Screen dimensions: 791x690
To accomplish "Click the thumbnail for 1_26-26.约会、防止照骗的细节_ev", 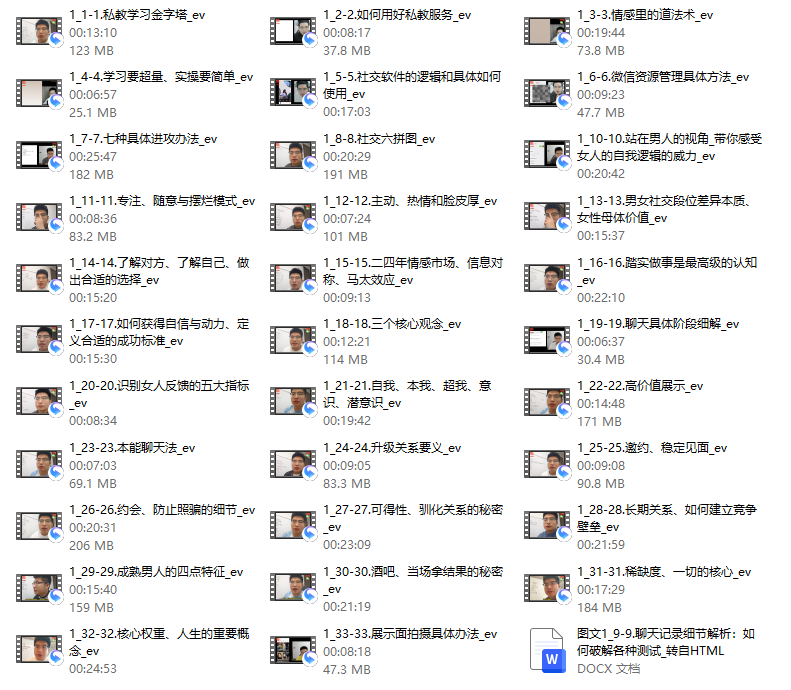I will pyautogui.click(x=39, y=527).
